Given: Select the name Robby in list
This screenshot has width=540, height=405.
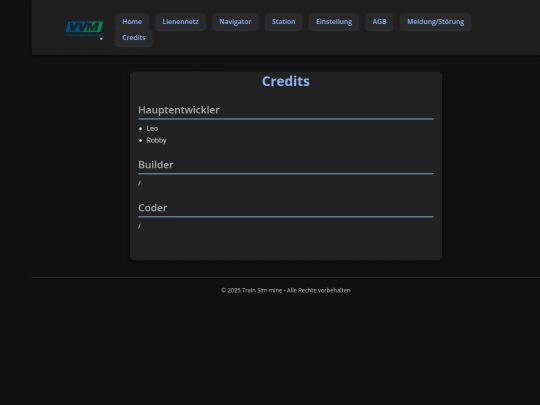Looking at the screenshot, I should [x=156, y=141].
